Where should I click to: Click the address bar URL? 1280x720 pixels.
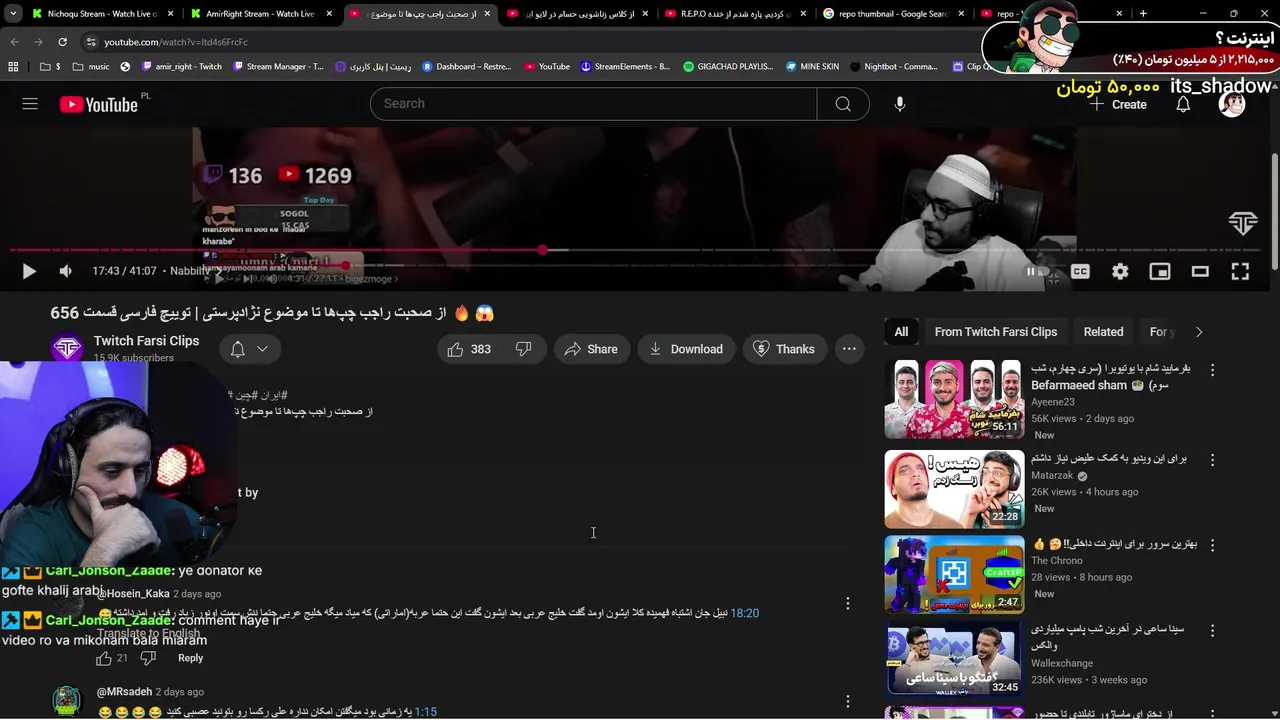[x=176, y=42]
